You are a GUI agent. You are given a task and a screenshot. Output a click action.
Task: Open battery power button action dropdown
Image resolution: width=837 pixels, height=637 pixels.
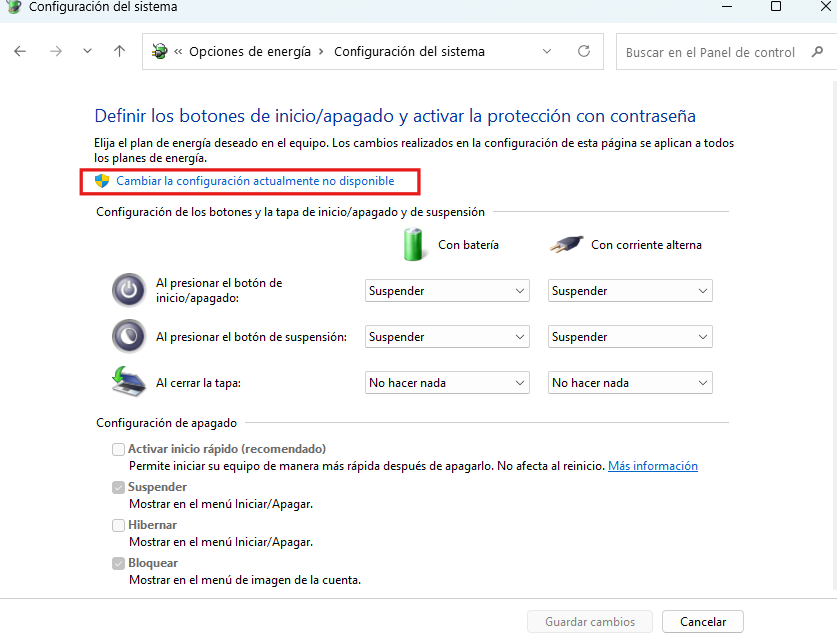[447, 291]
